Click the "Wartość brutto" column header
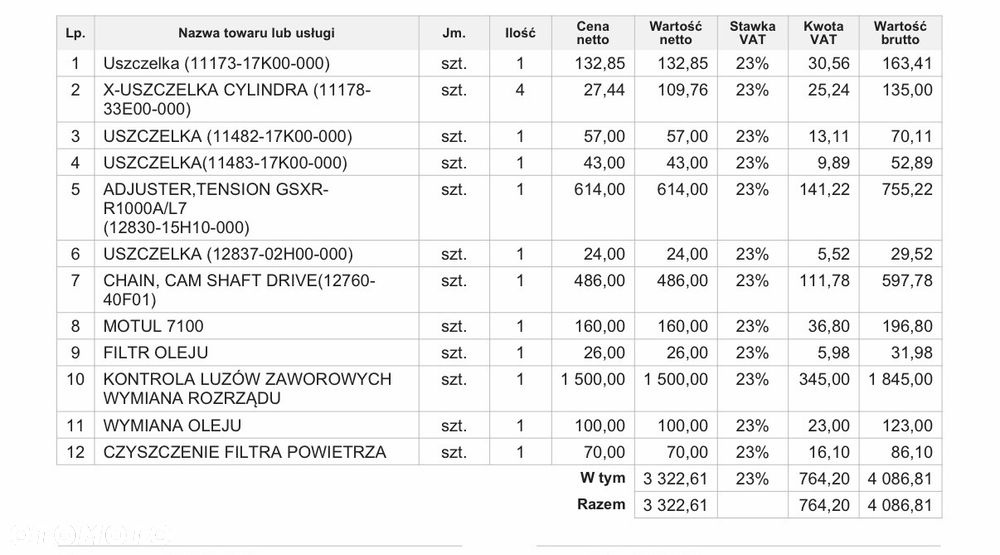 901,33
